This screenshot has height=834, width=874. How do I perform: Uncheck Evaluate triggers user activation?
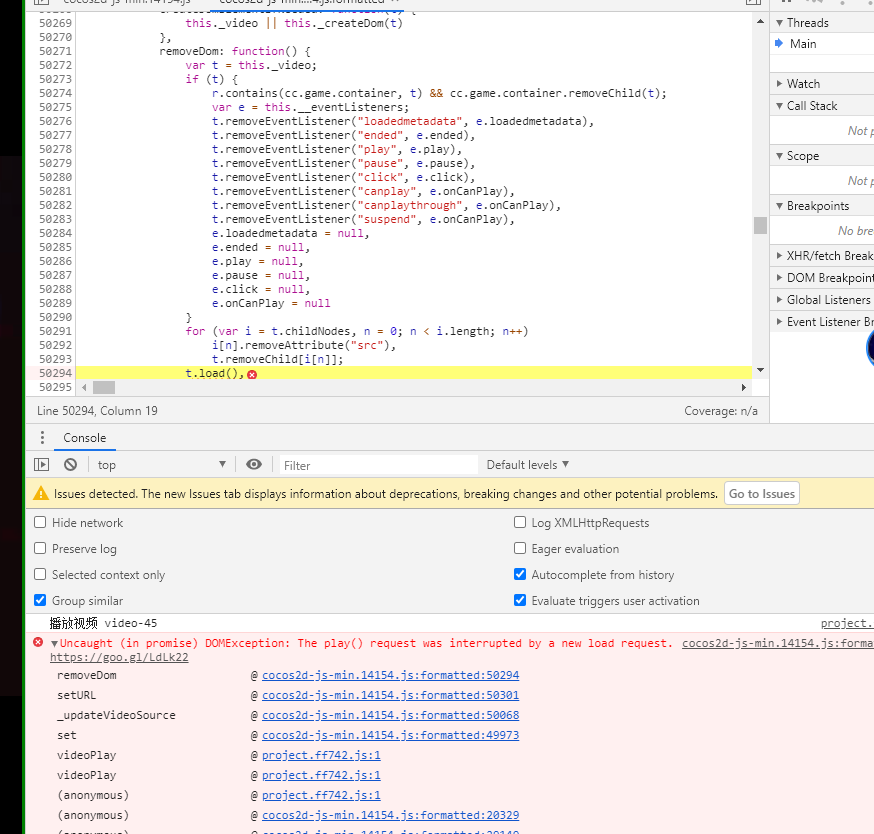point(520,600)
